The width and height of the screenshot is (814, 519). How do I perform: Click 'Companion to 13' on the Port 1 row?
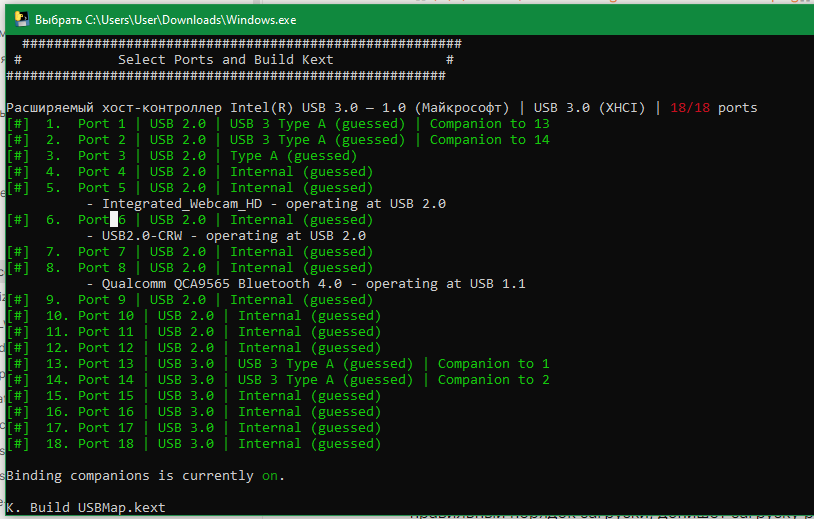489,124
